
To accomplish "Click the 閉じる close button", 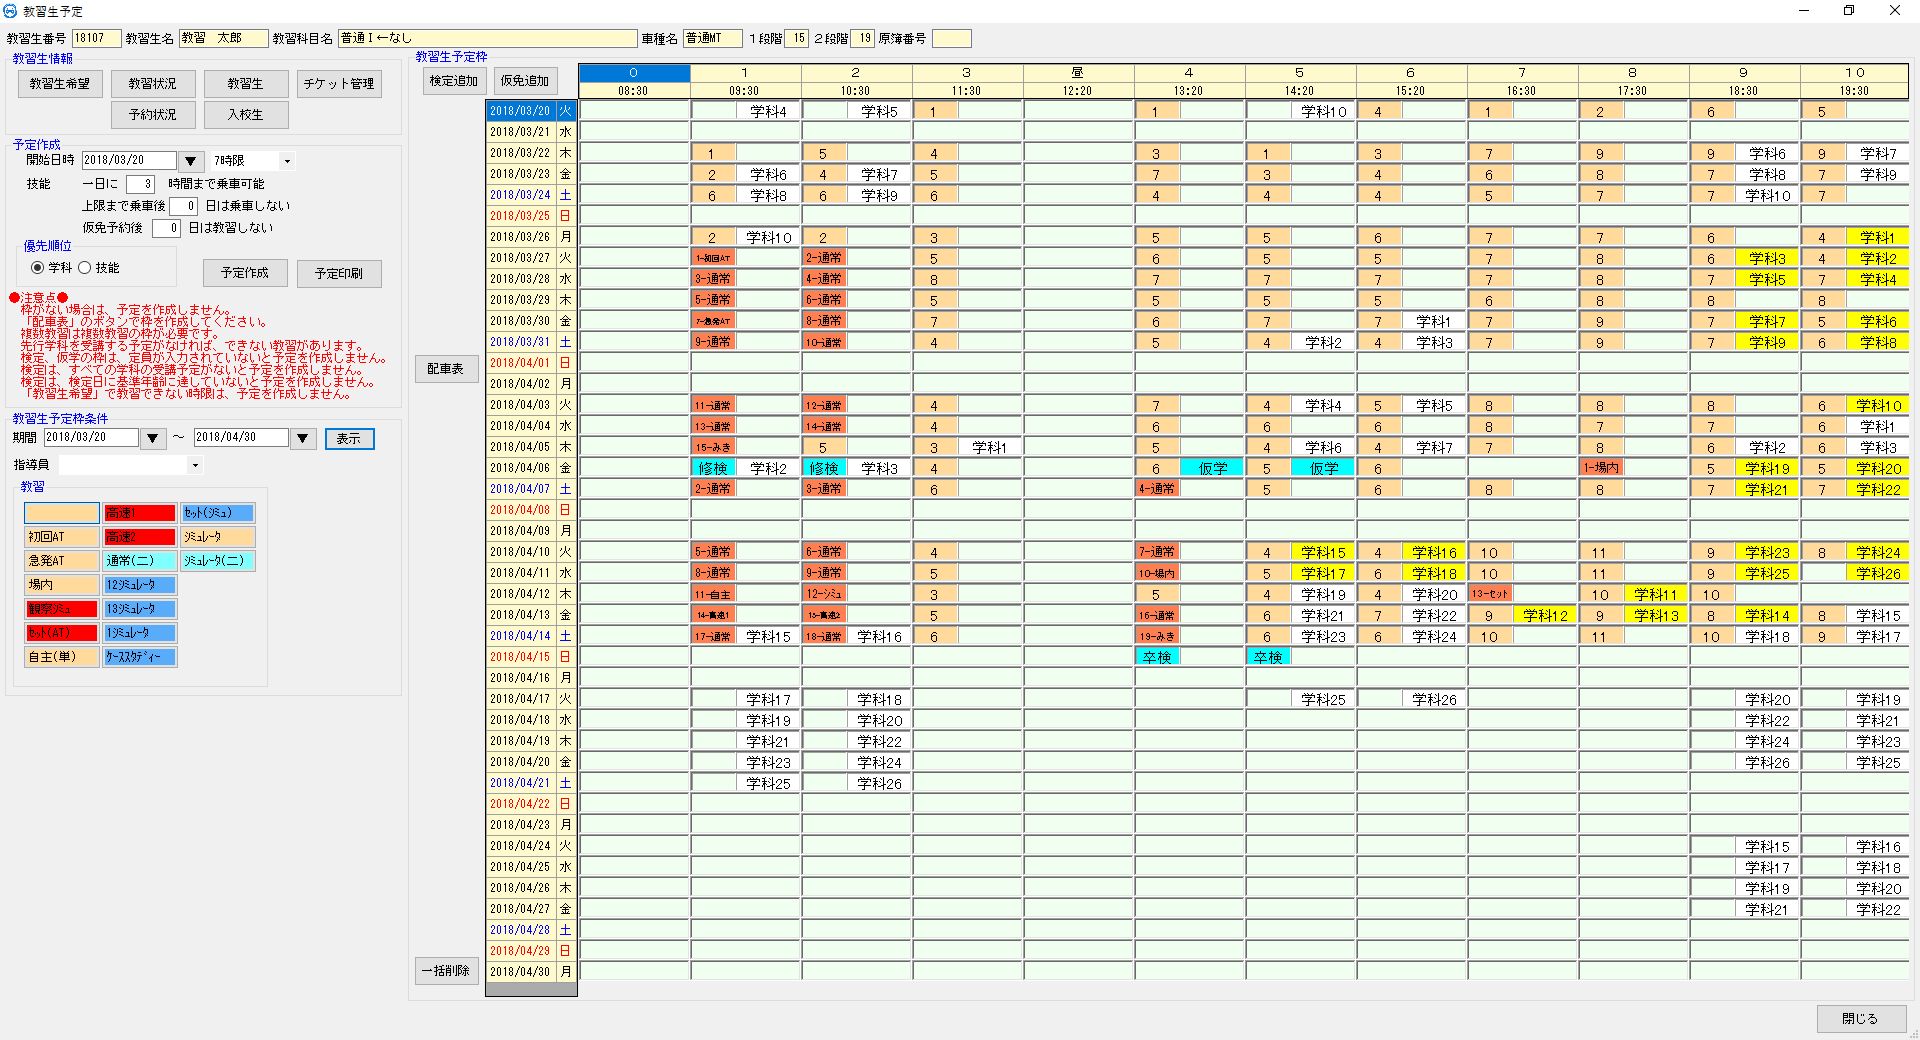I will point(1860,1019).
